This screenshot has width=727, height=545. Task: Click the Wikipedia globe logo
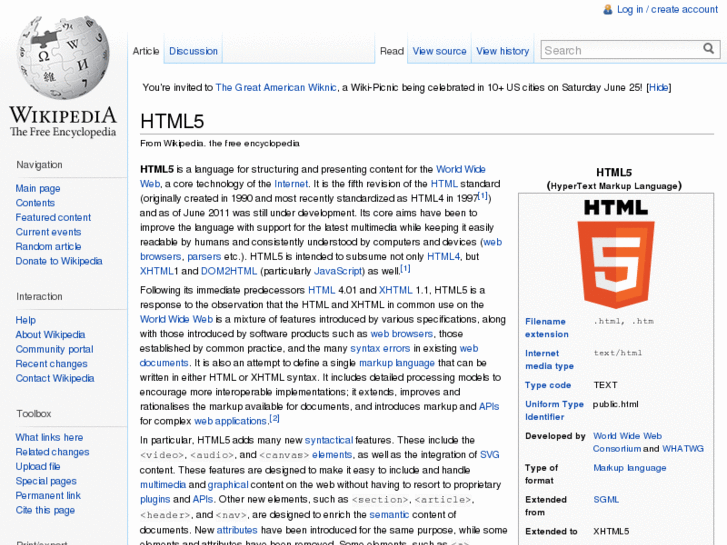pos(63,58)
